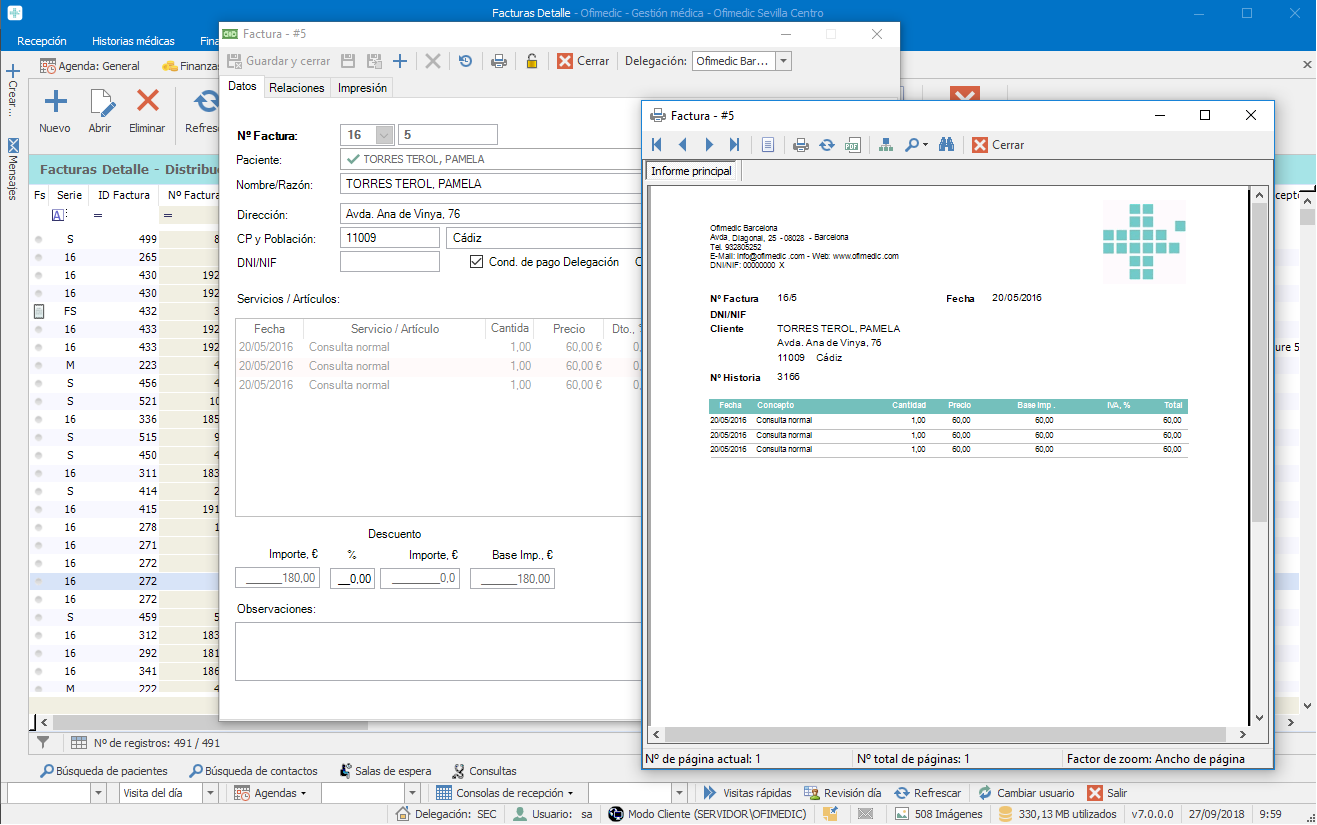This screenshot has height=825, width=1317.
Task: Open the Delegación dropdown
Action: click(783, 61)
